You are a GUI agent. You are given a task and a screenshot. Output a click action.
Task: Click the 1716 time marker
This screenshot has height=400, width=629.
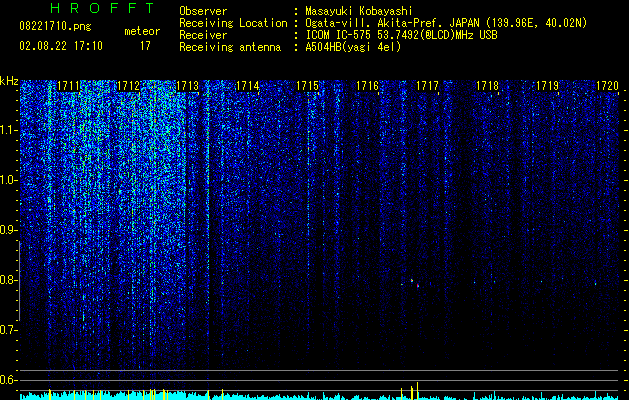click(x=367, y=86)
